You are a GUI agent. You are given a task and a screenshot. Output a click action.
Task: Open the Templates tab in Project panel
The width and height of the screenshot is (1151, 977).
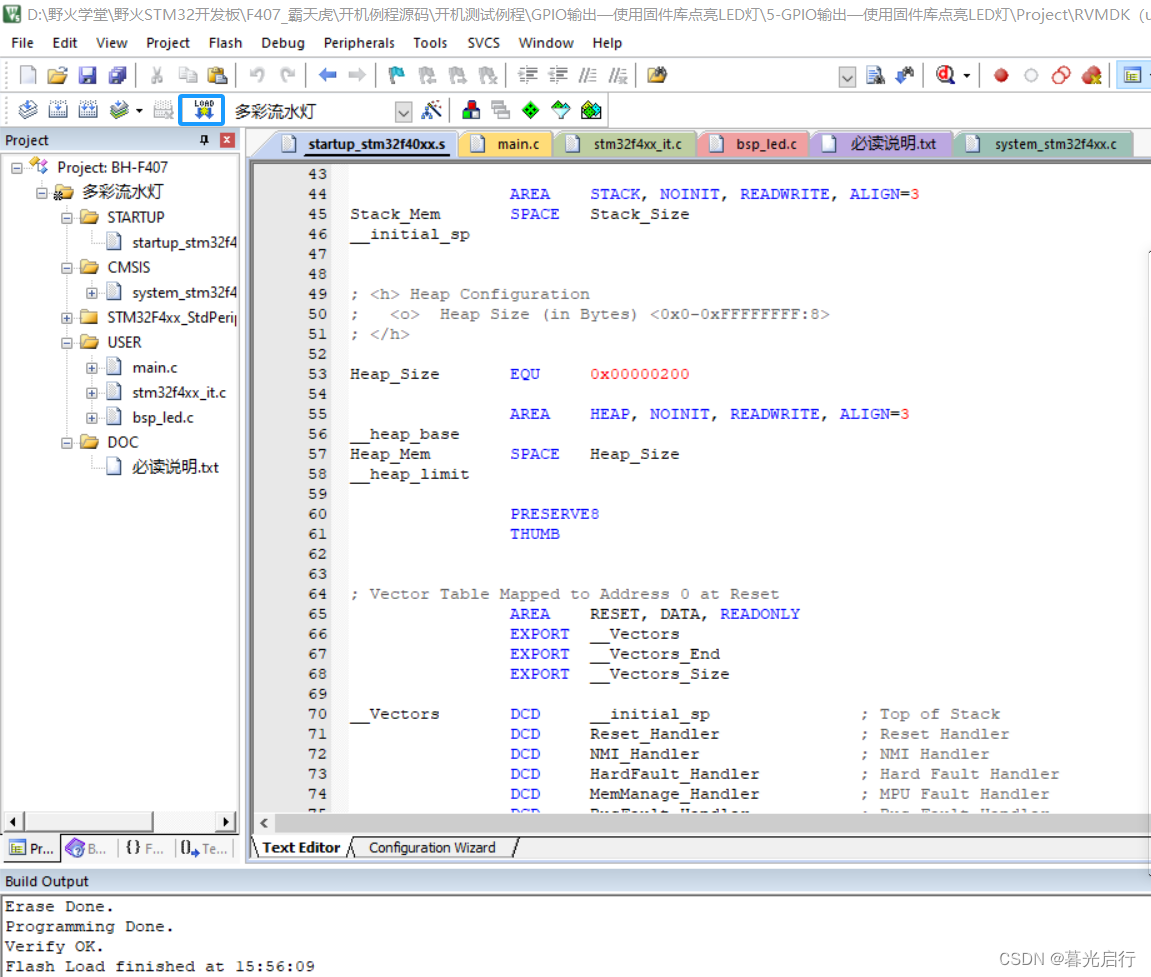204,849
